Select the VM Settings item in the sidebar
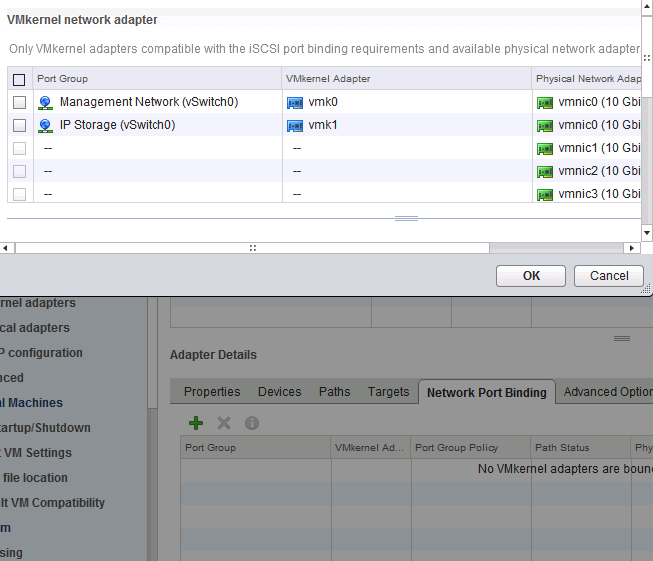Image resolution: width=653 pixels, height=561 pixels. 36,453
